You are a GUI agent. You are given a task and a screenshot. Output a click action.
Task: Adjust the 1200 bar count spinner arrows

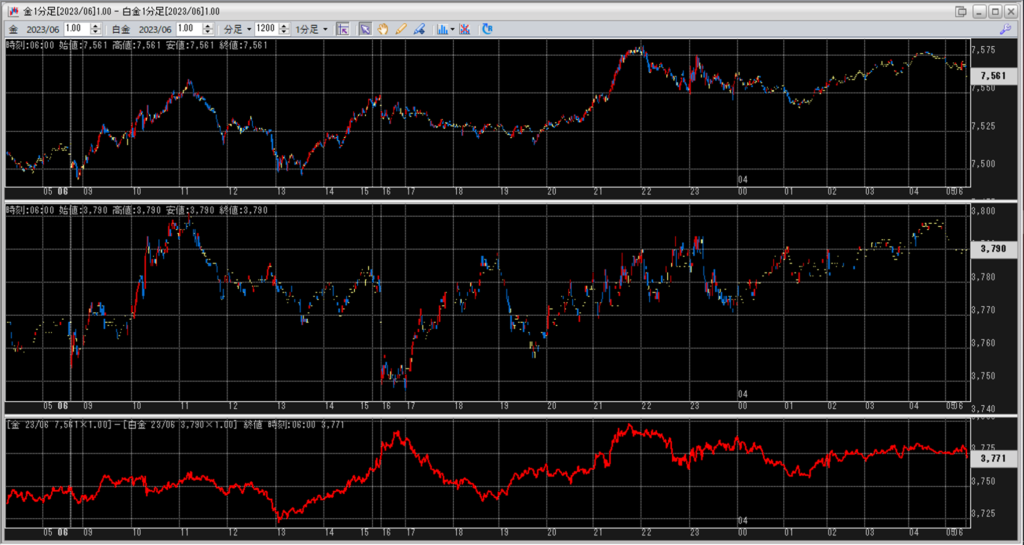tap(285, 29)
